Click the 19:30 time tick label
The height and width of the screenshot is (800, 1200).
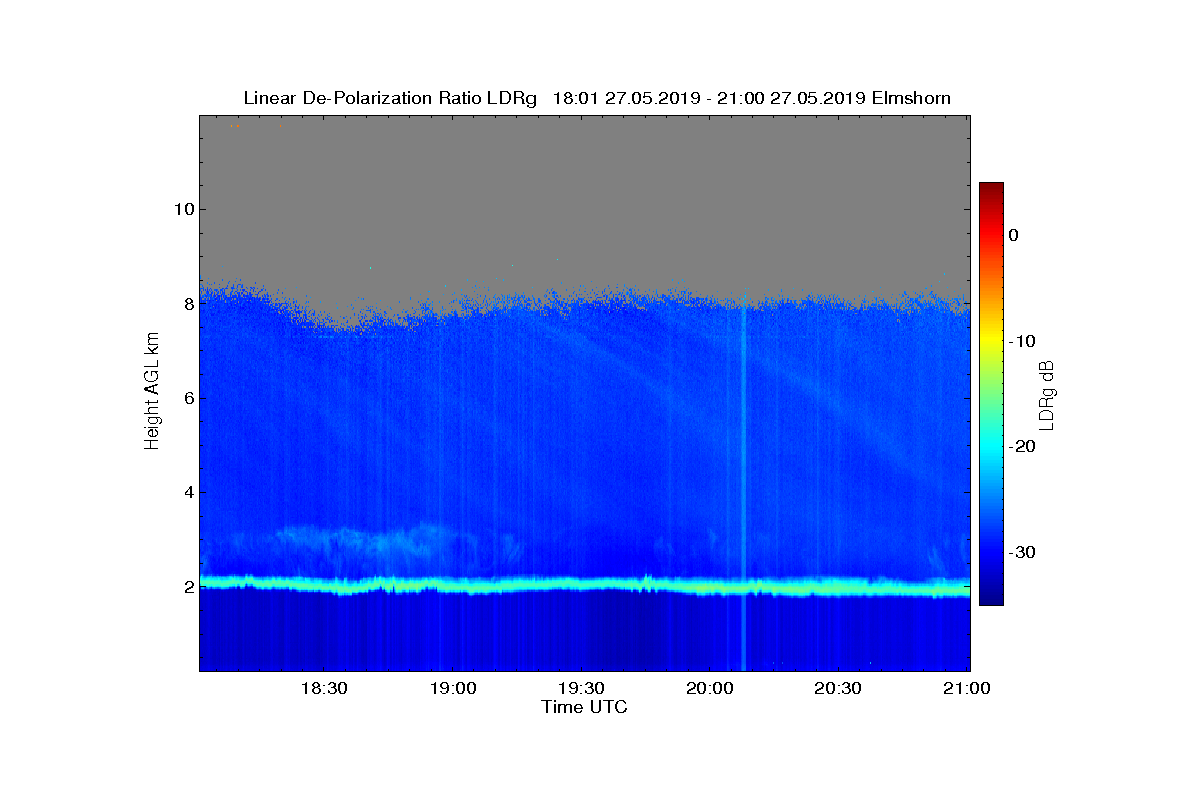[580, 689]
